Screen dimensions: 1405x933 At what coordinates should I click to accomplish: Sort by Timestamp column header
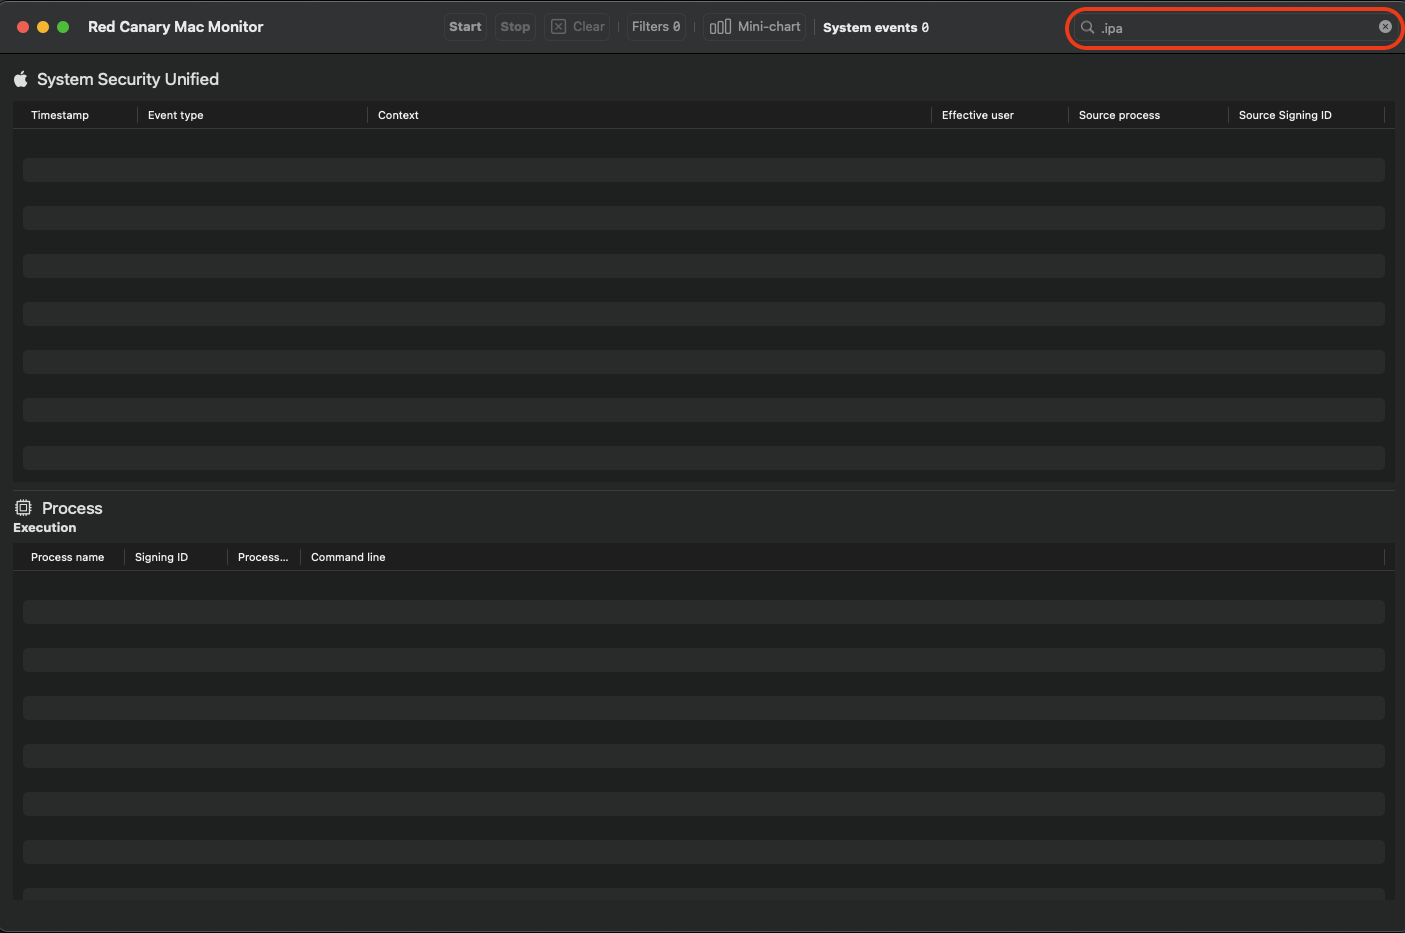tap(60, 115)
